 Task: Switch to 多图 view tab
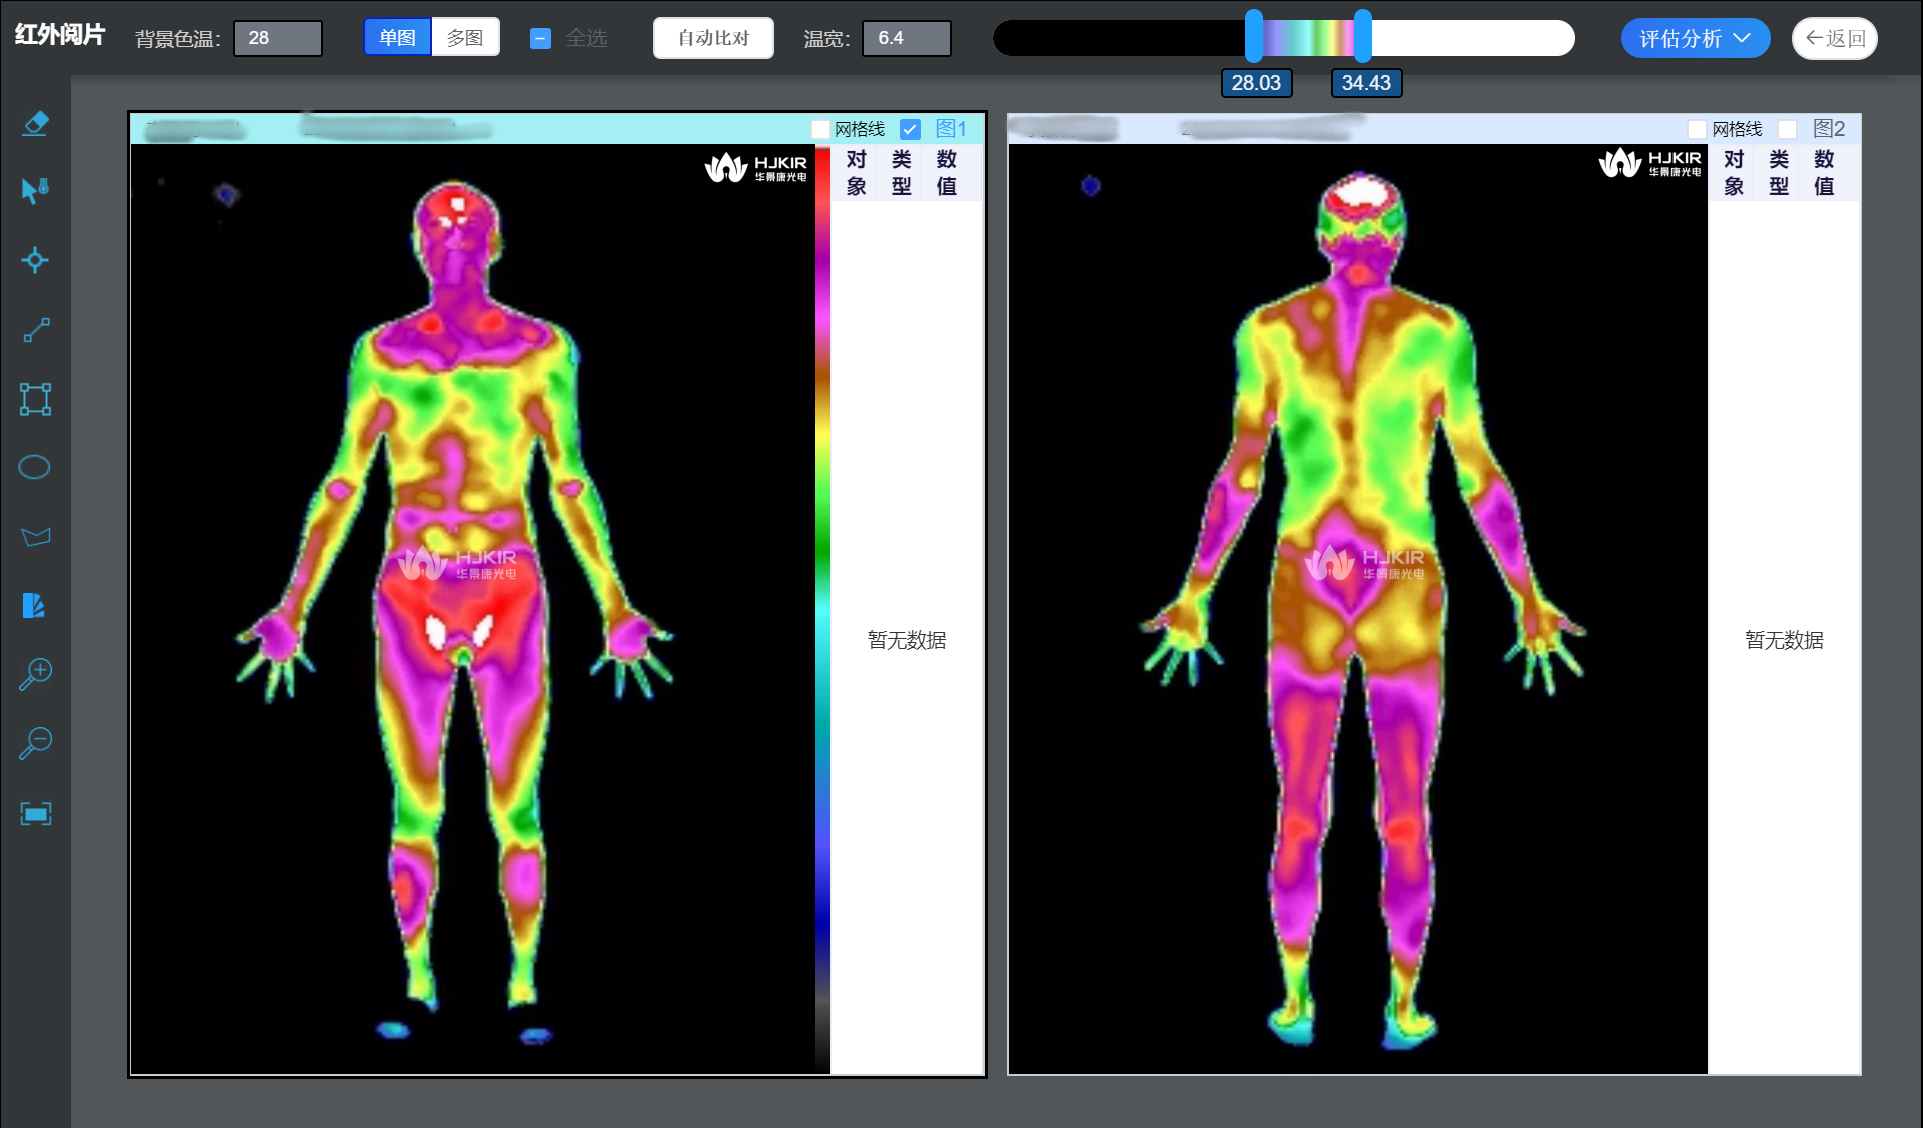465,38
